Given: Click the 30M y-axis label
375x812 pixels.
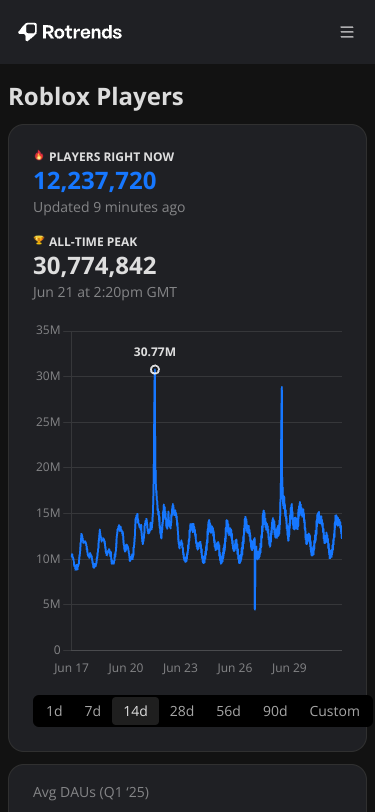Looking at the screenshot, I should click(49, 376).
